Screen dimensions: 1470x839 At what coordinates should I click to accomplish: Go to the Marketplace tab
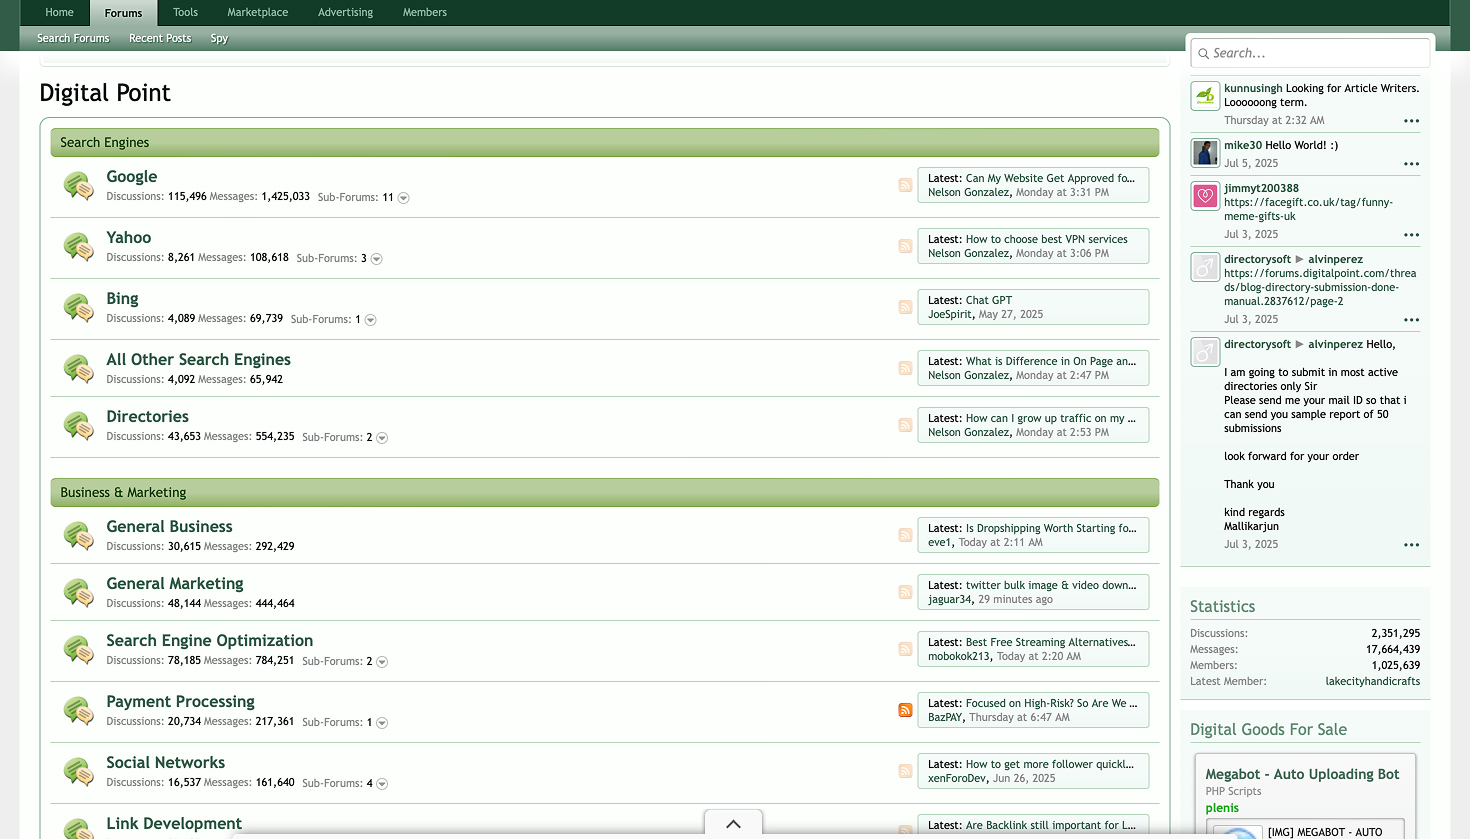pyautogui.click(x=257, y=13)
